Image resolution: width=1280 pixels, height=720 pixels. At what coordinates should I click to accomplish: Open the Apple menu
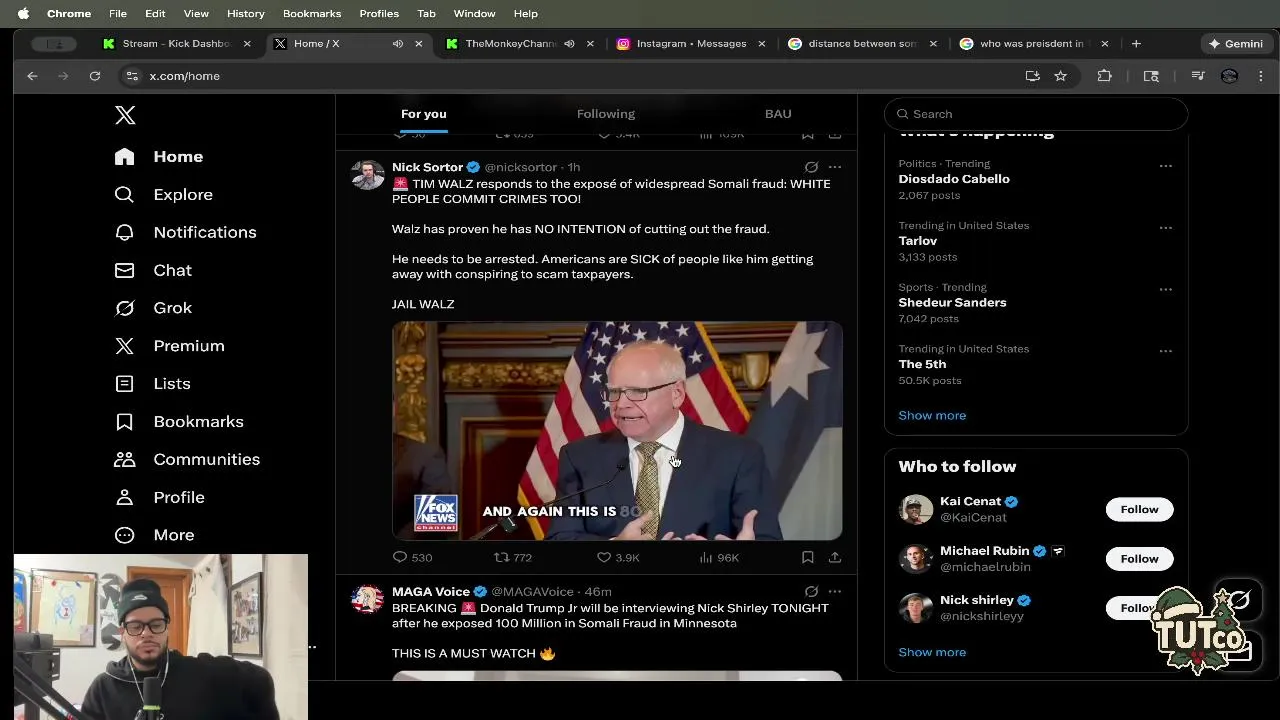point(23,13)
